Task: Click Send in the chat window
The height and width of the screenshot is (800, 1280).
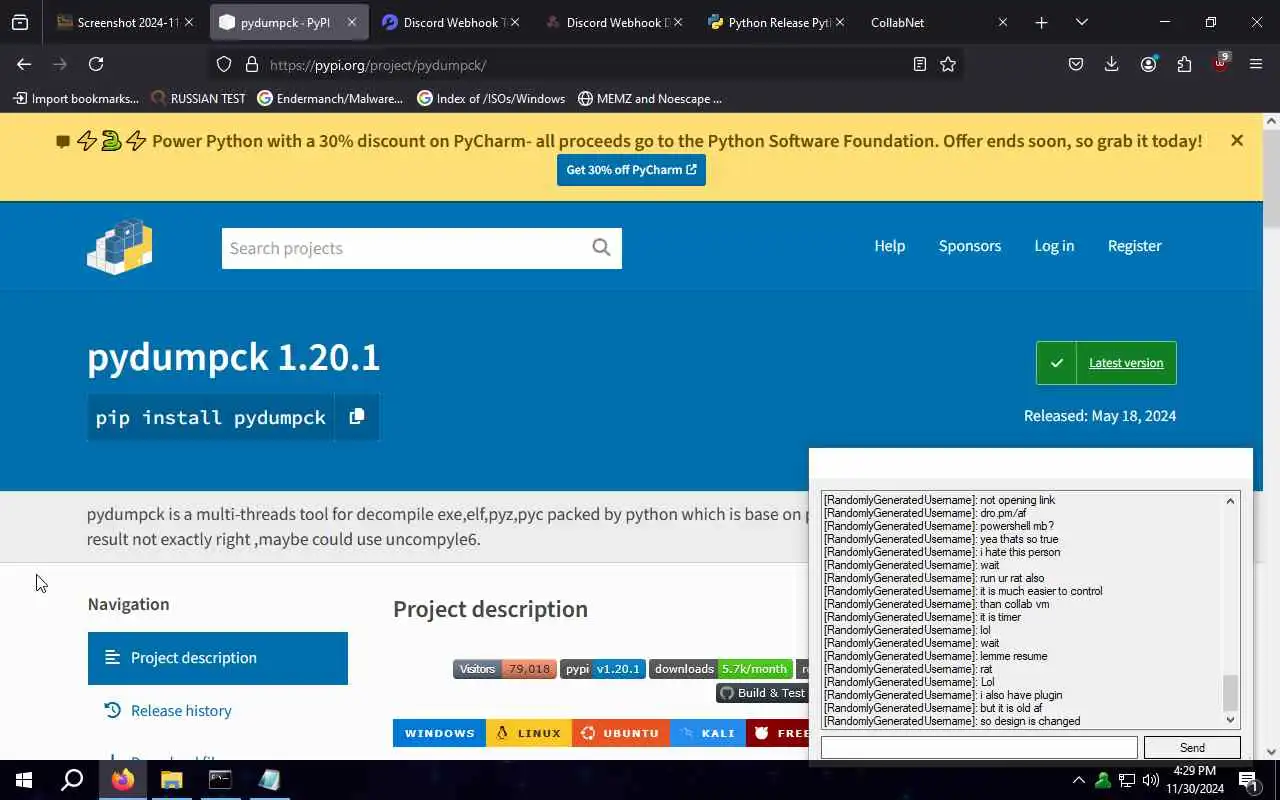Action: tap(1192, 748)
